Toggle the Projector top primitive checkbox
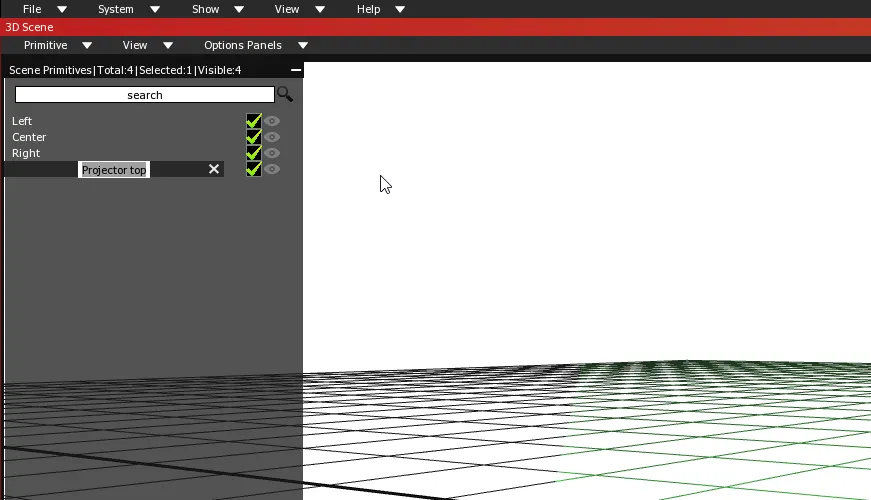 pos(253,169)
